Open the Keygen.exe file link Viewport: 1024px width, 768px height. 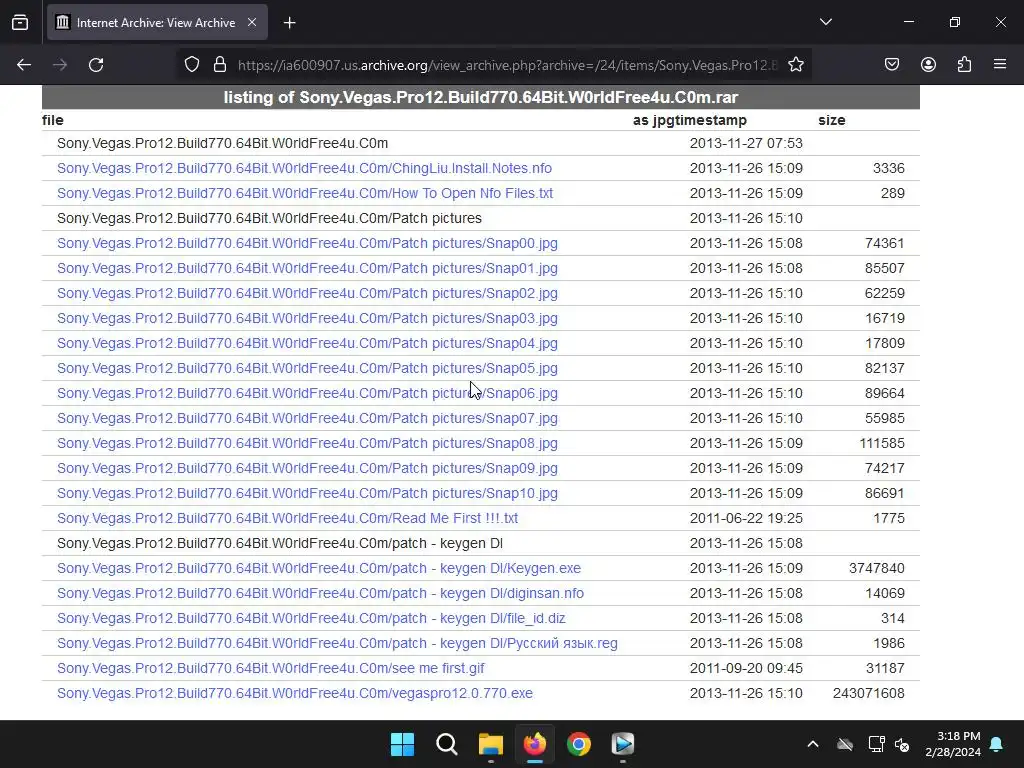click(x=319, y=568)
